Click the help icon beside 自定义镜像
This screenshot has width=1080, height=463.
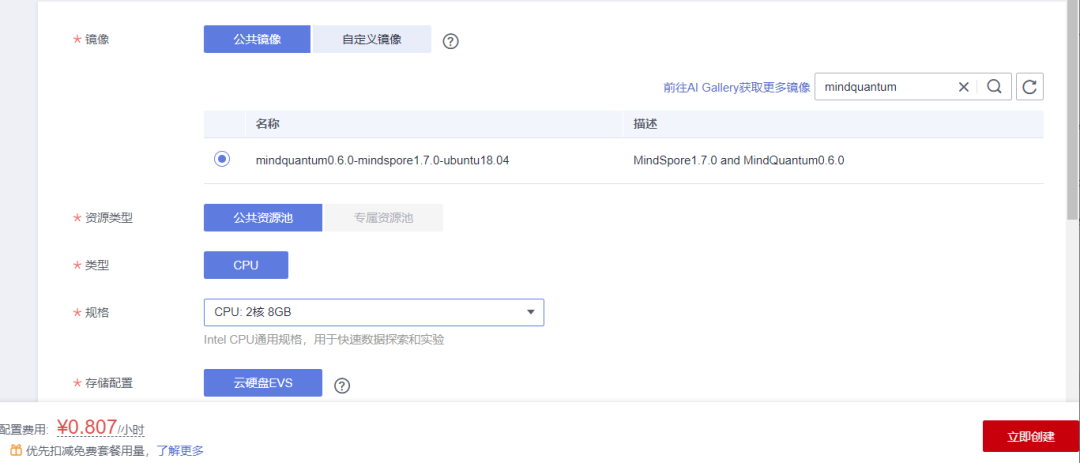(450, 41)
